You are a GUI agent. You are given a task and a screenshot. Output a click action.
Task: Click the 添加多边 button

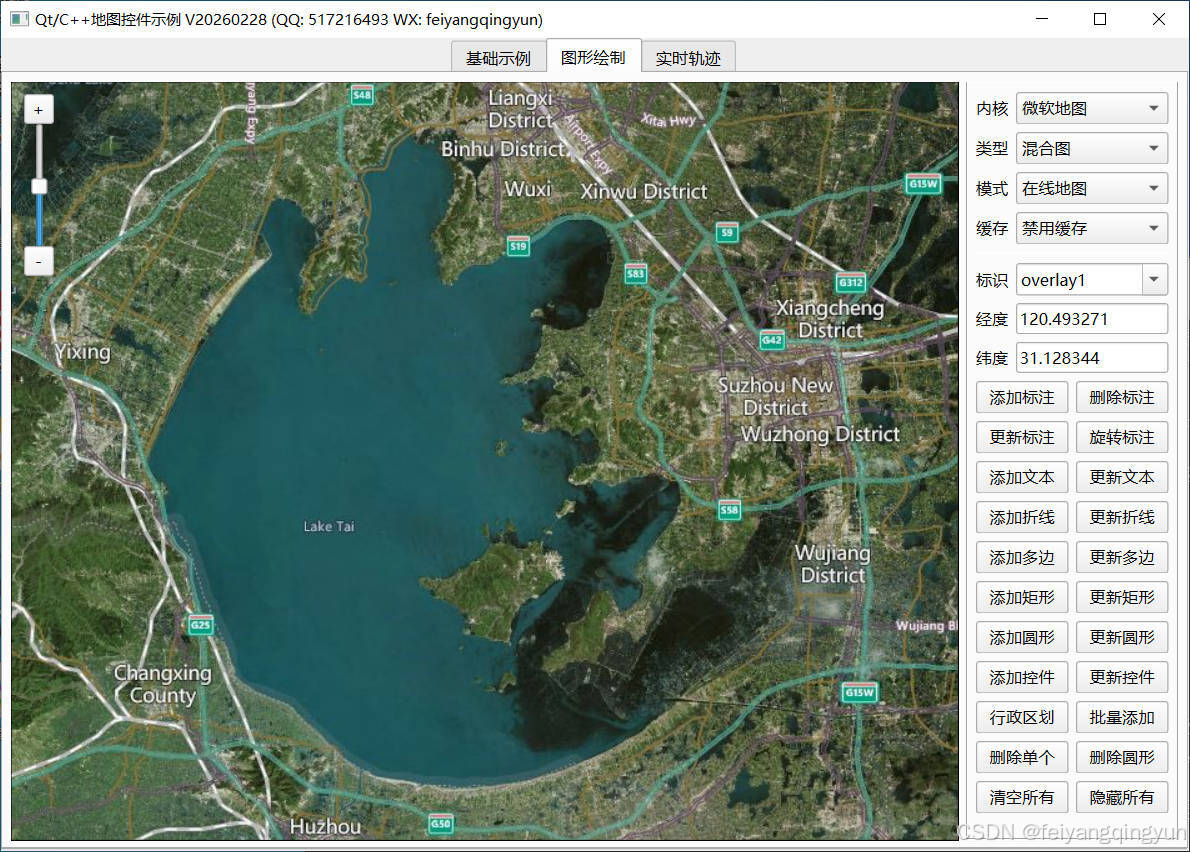coord(1022,558)
